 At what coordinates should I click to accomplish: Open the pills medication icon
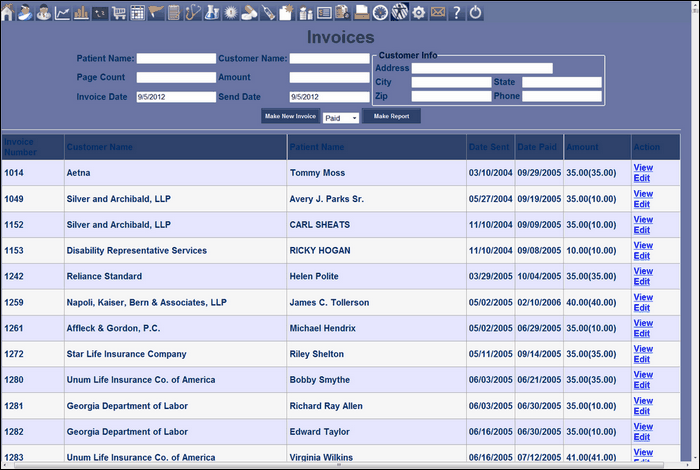pyautogui.click(x=249, y=12)
